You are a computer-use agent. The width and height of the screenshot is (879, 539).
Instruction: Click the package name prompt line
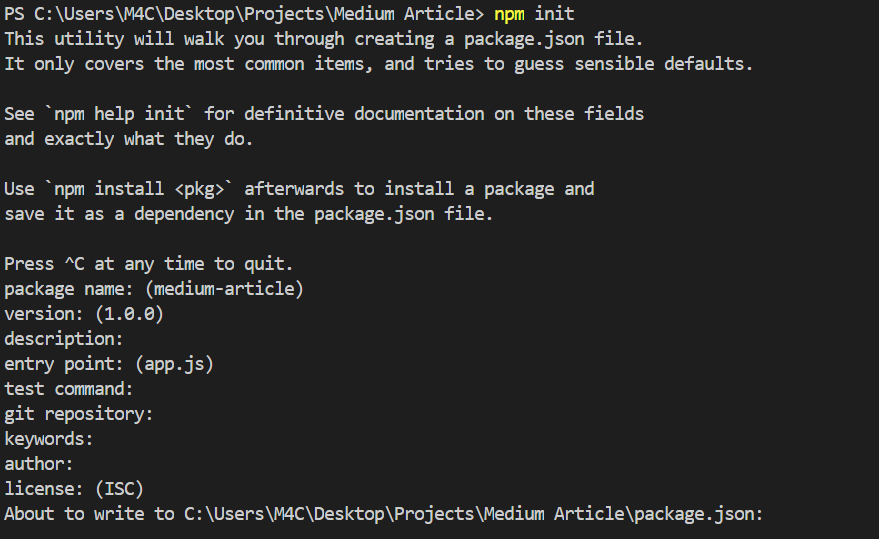[x=154, y=289]
